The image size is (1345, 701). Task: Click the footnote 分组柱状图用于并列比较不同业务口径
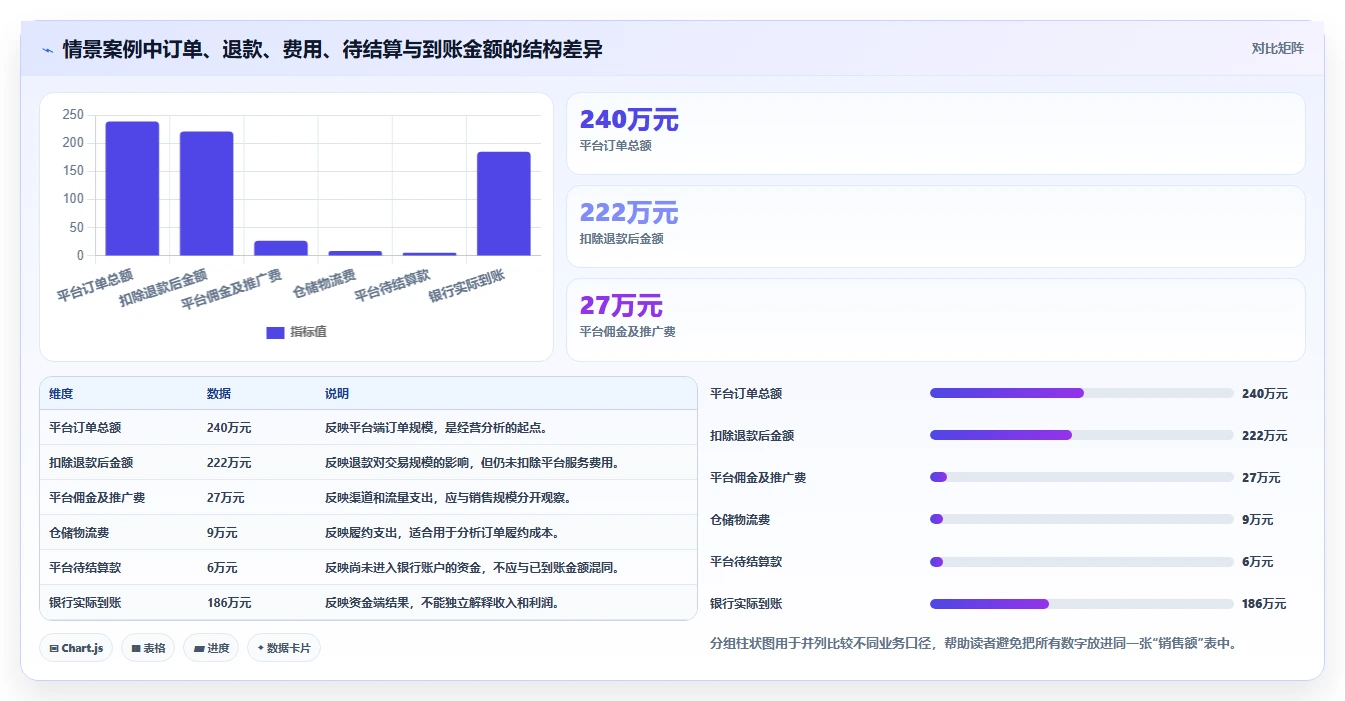coord(974,644)
